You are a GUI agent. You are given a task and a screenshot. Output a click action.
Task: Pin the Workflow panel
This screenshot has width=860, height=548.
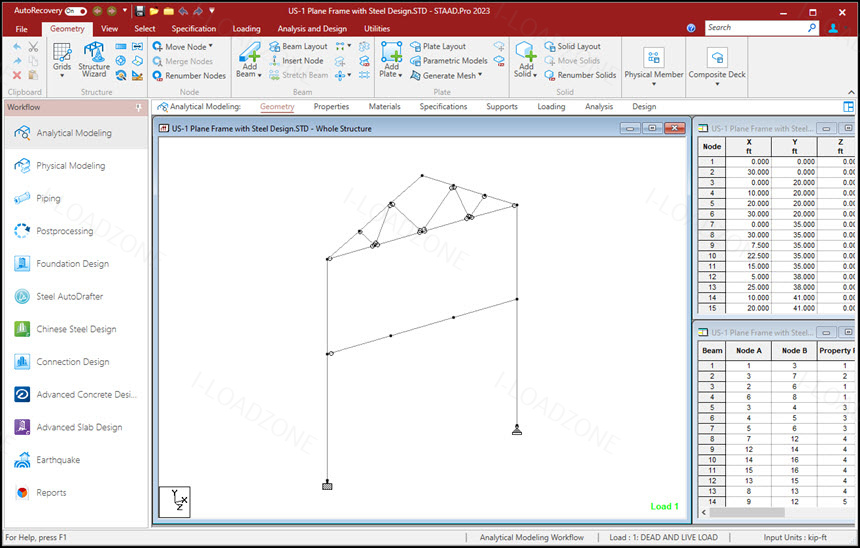pos(139,108)
